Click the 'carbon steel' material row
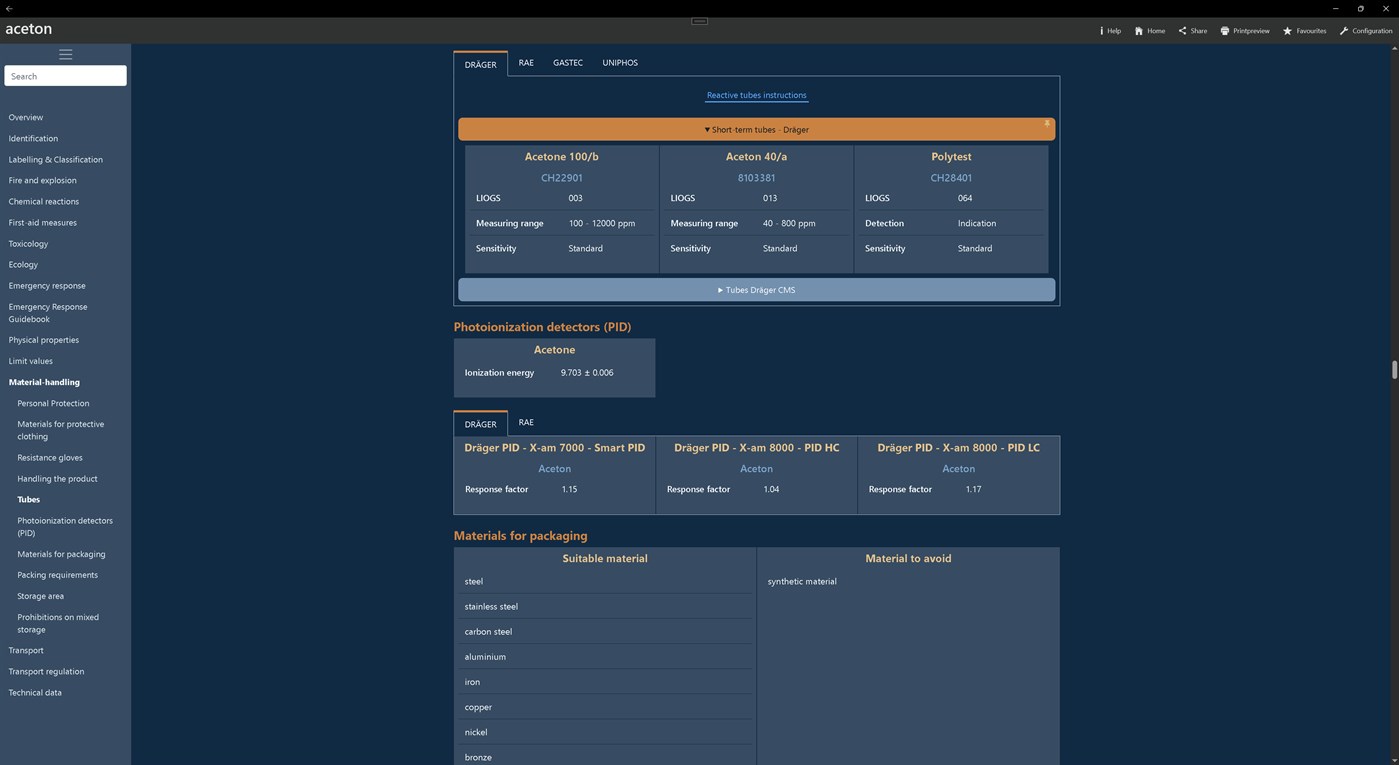1399x765 pixels. tap(604, 631)
